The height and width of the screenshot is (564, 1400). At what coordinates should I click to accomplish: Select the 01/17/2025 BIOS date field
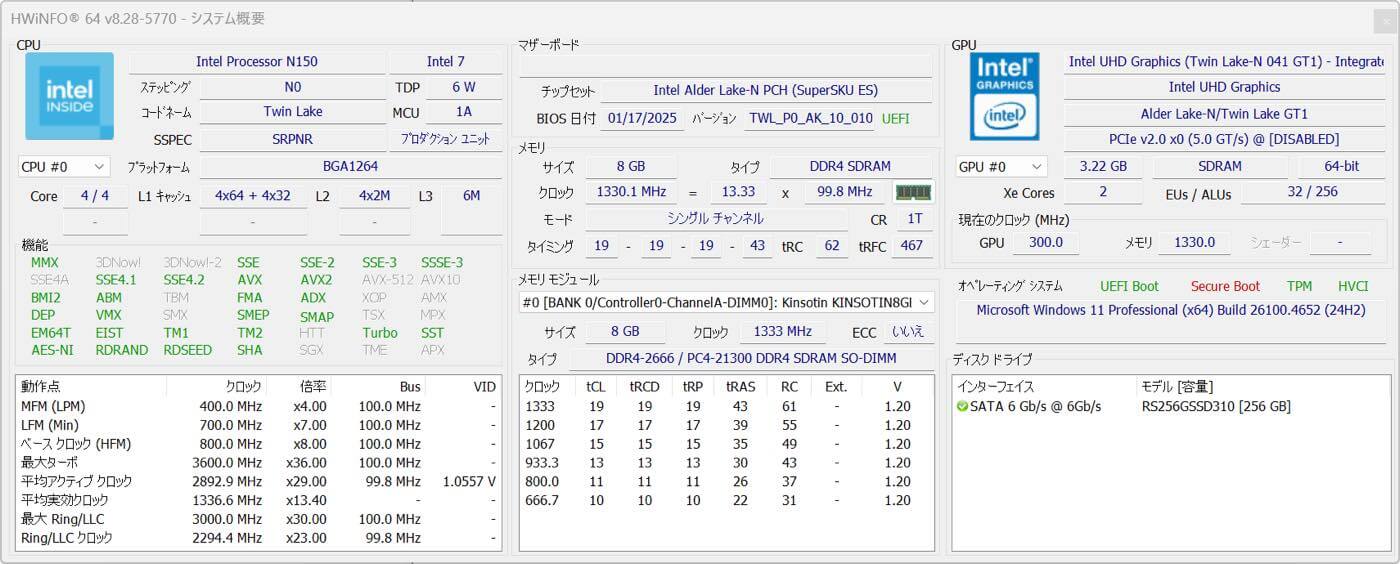point(640,118)
